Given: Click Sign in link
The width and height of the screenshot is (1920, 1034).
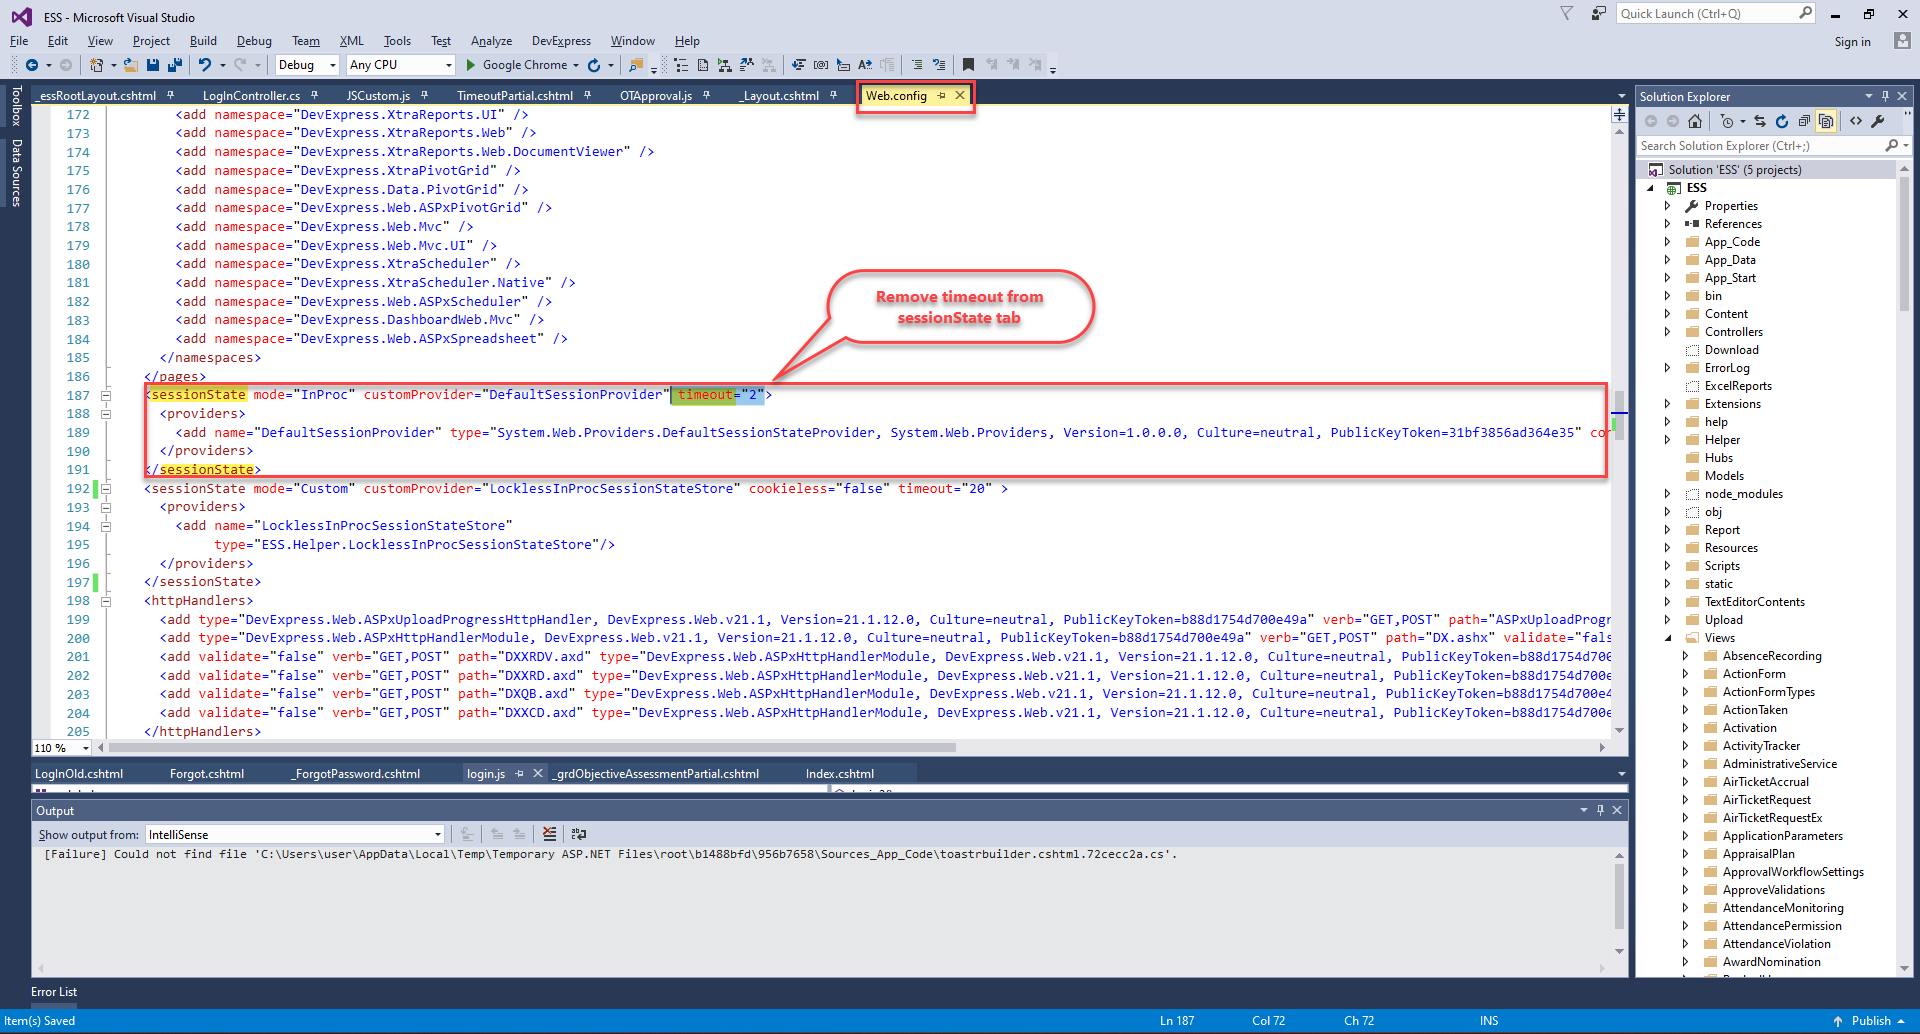Looking at the screenshot, I should (x=1852, y=42).
